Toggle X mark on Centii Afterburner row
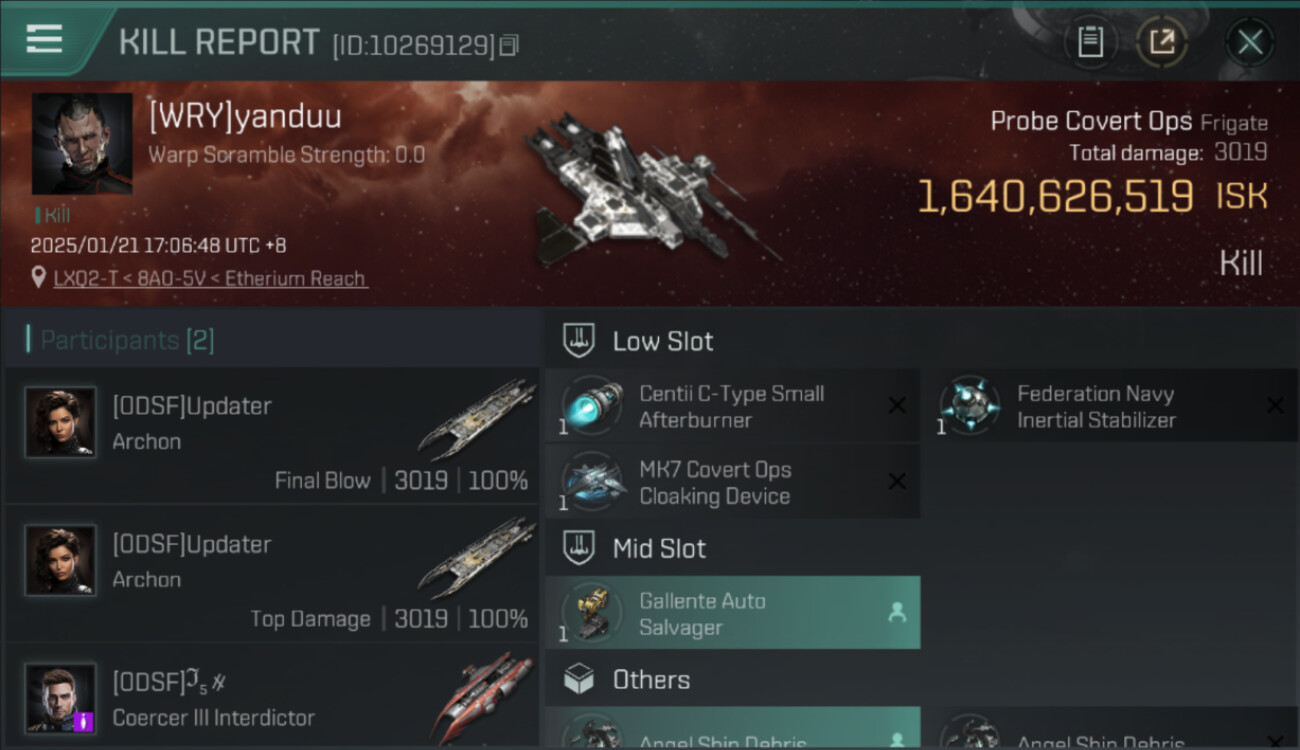This screenshot has height=750, width=1300. (x=897, y=405)
